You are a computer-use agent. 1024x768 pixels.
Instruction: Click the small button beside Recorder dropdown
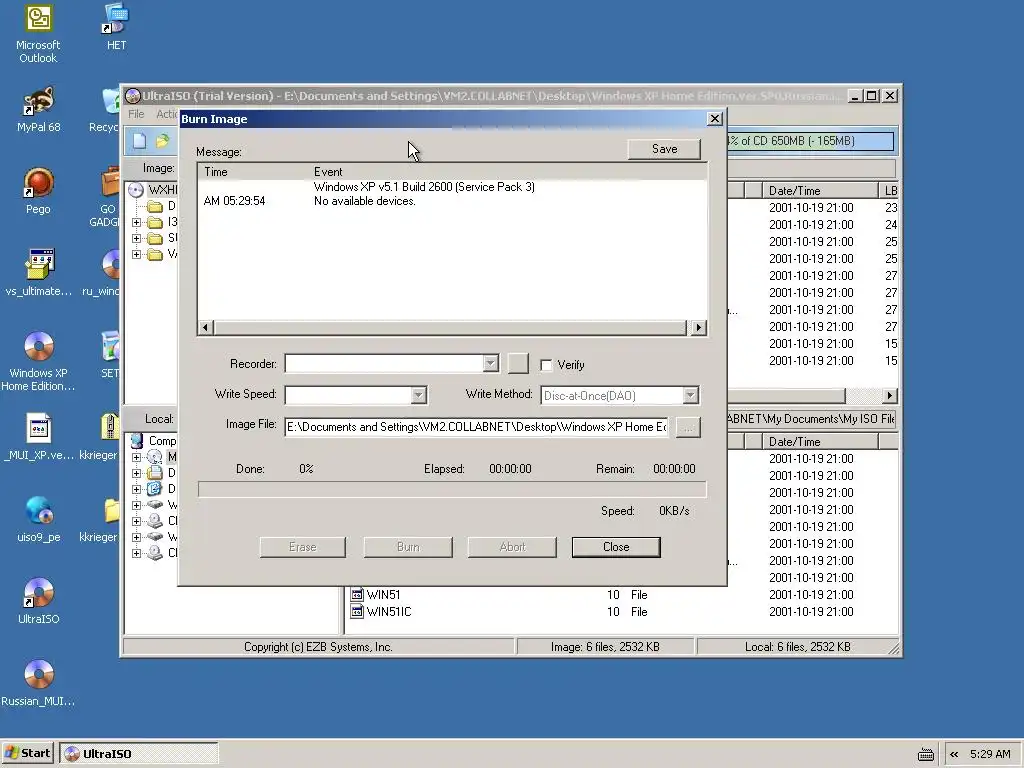[518, 364]
